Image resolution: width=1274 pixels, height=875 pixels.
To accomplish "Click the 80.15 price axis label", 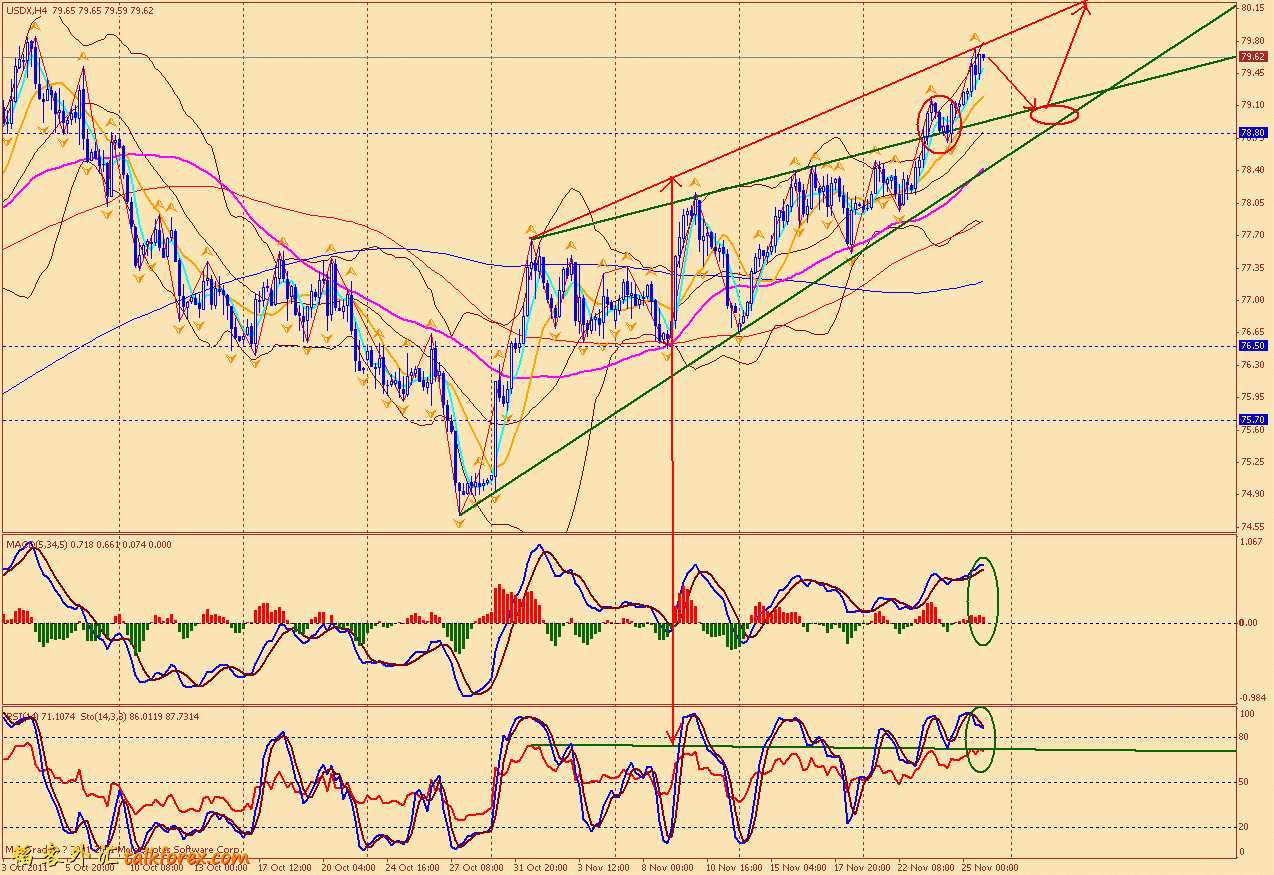I will pos(1255,8).
